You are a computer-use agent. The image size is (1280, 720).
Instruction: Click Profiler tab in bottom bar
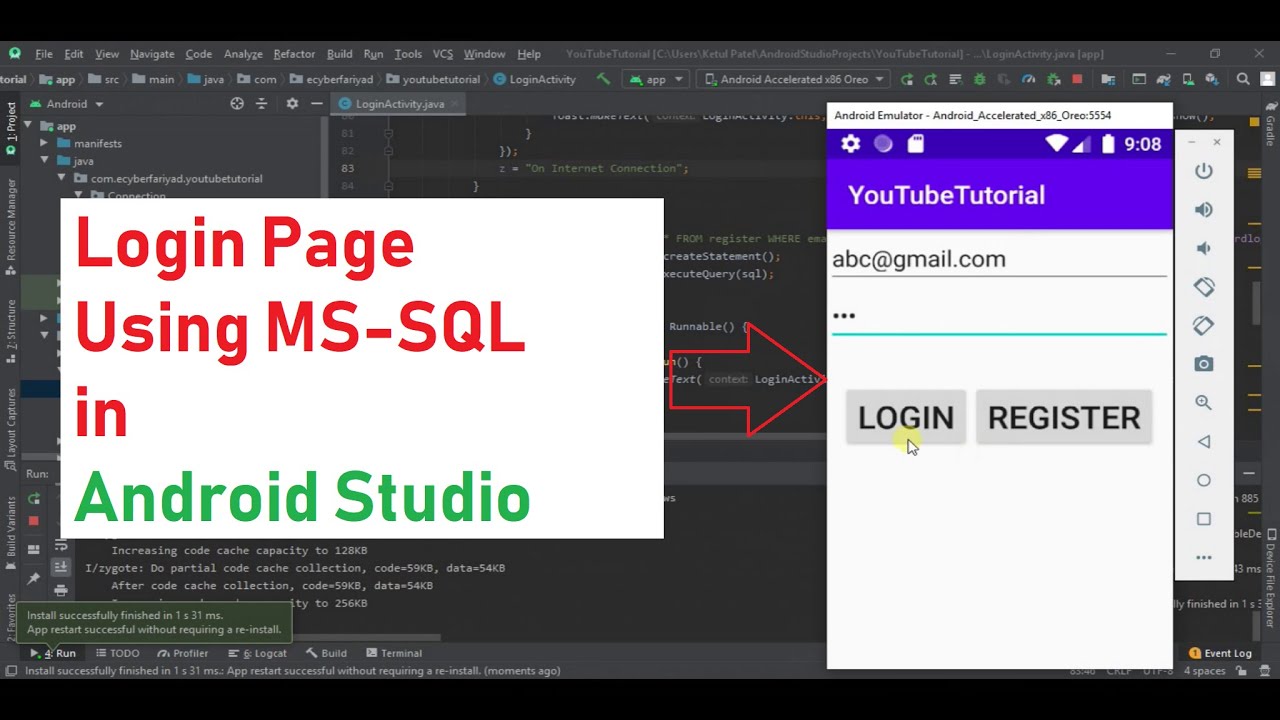pyautogui.click(x=183, y=653)
